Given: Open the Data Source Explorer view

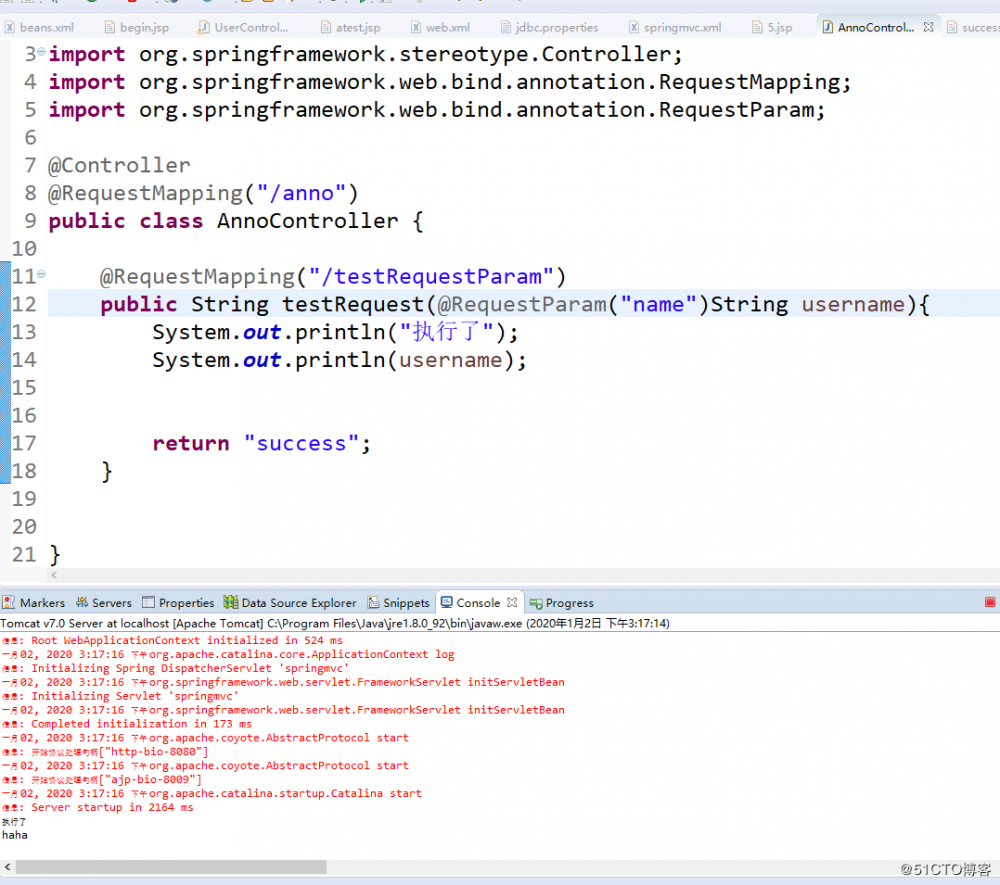Looking at the screenshot, I should 290,603.
